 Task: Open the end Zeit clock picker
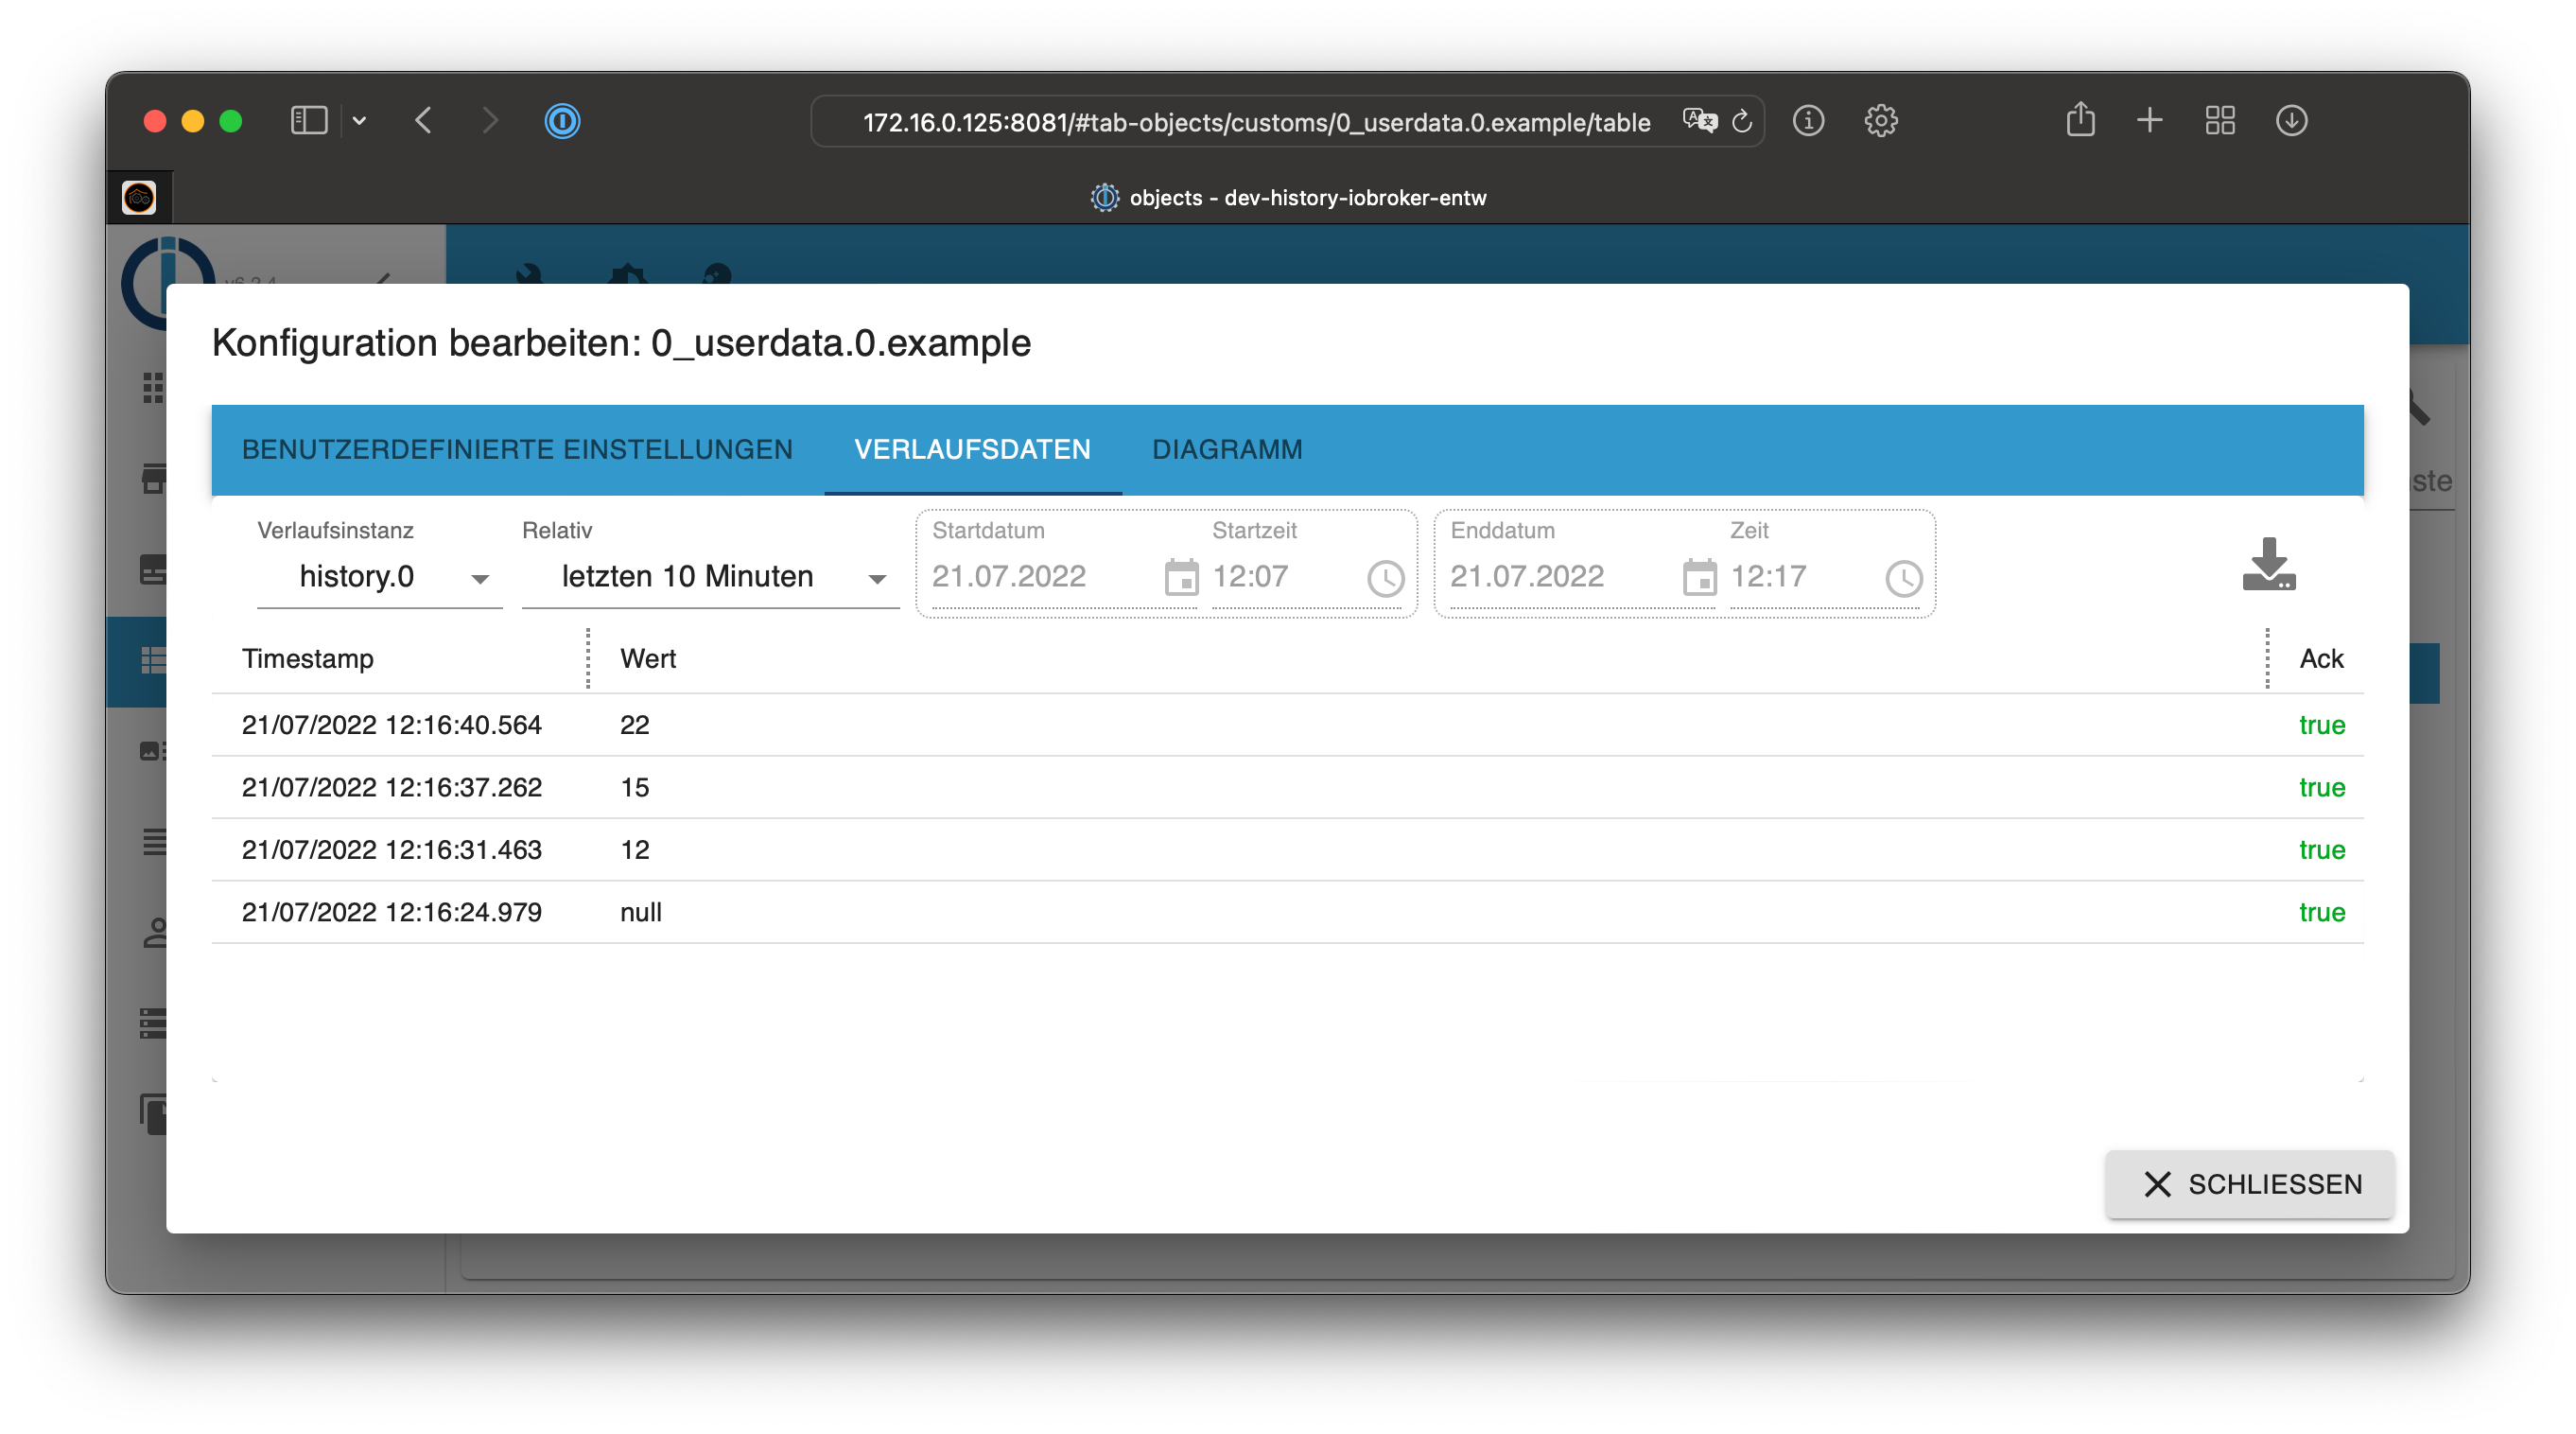[x=1904, y=577]
